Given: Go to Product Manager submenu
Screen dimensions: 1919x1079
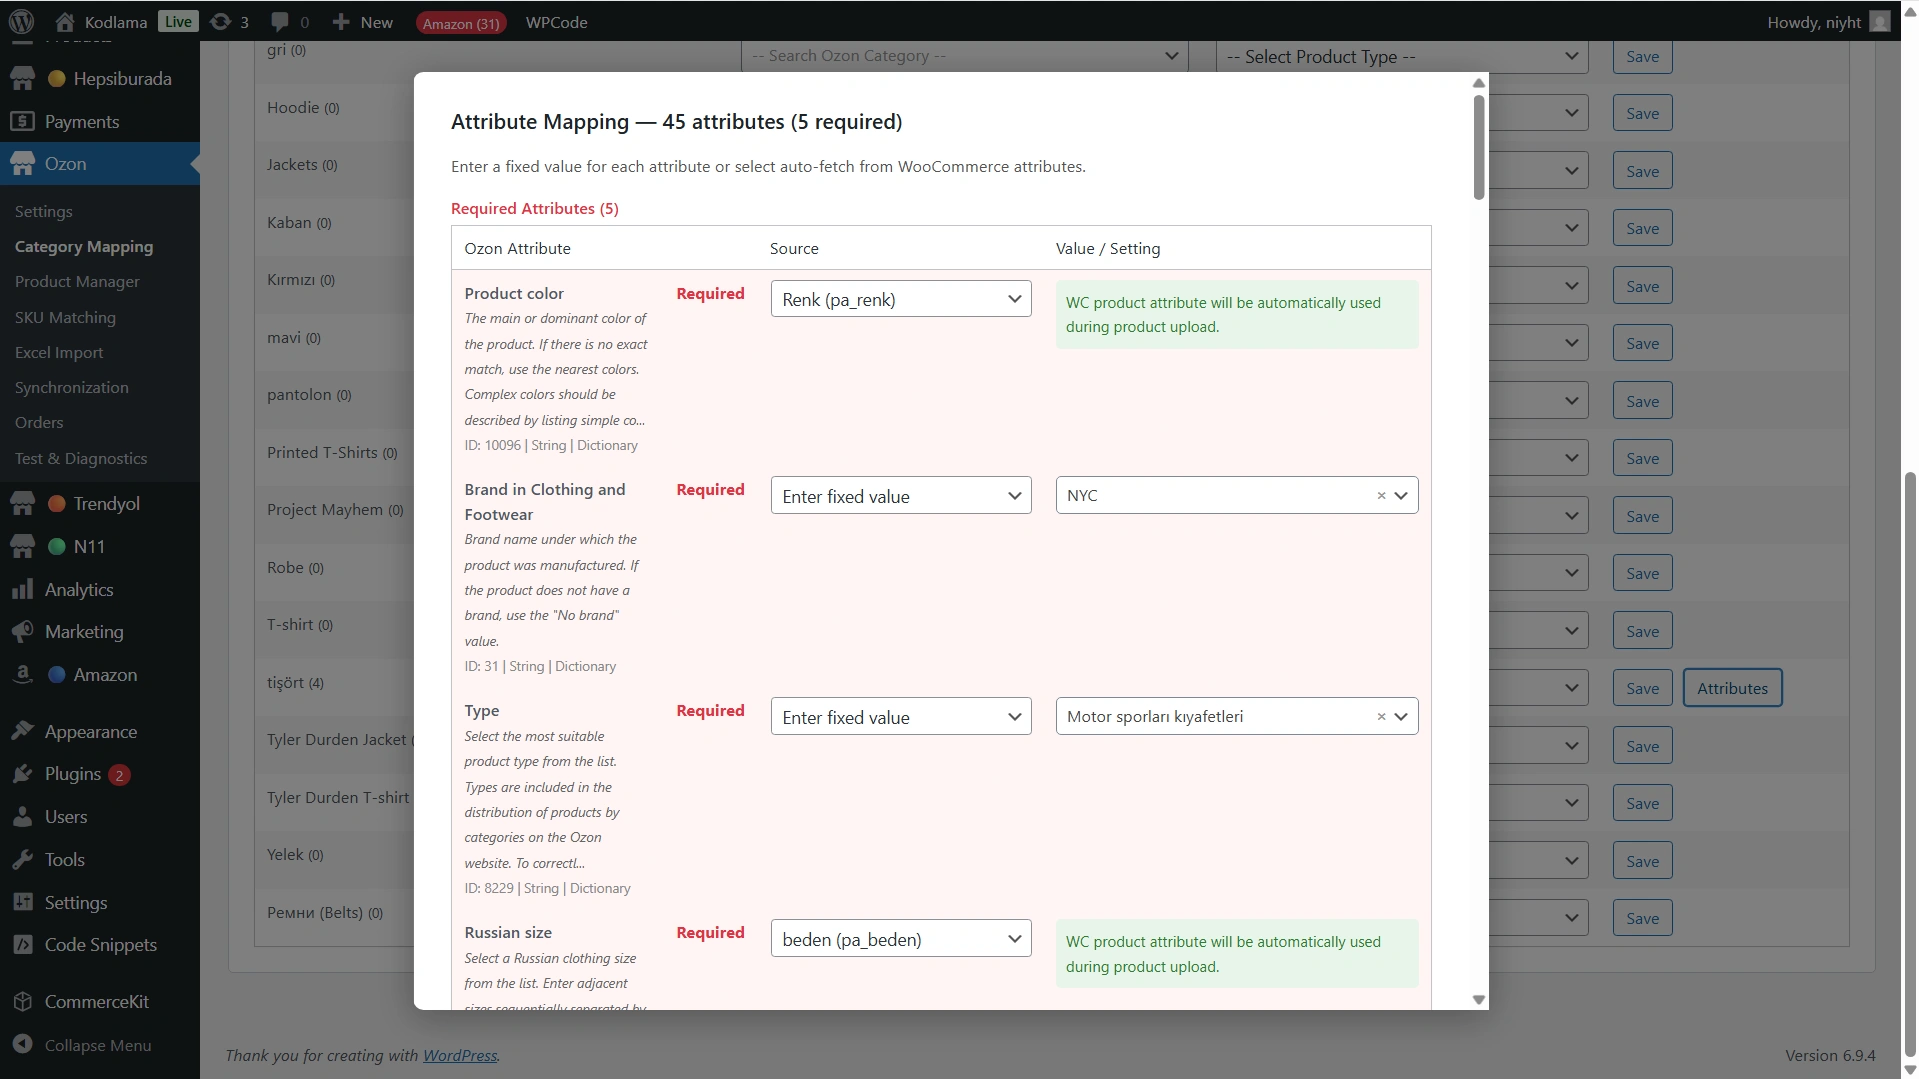Looking at the screenshot, I should [x=77, y=281].
